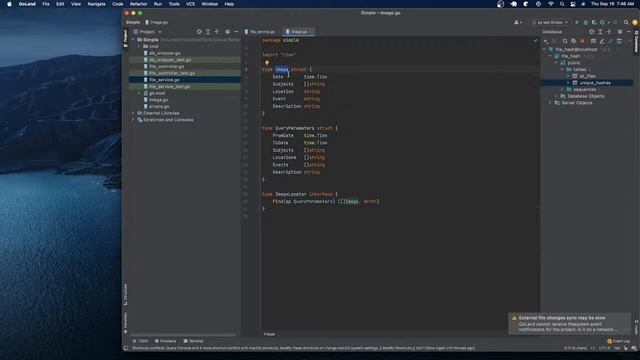The width and height of the screenshot is (640, 360).
Task: Open the Apple menu
Action: (9, 4)
